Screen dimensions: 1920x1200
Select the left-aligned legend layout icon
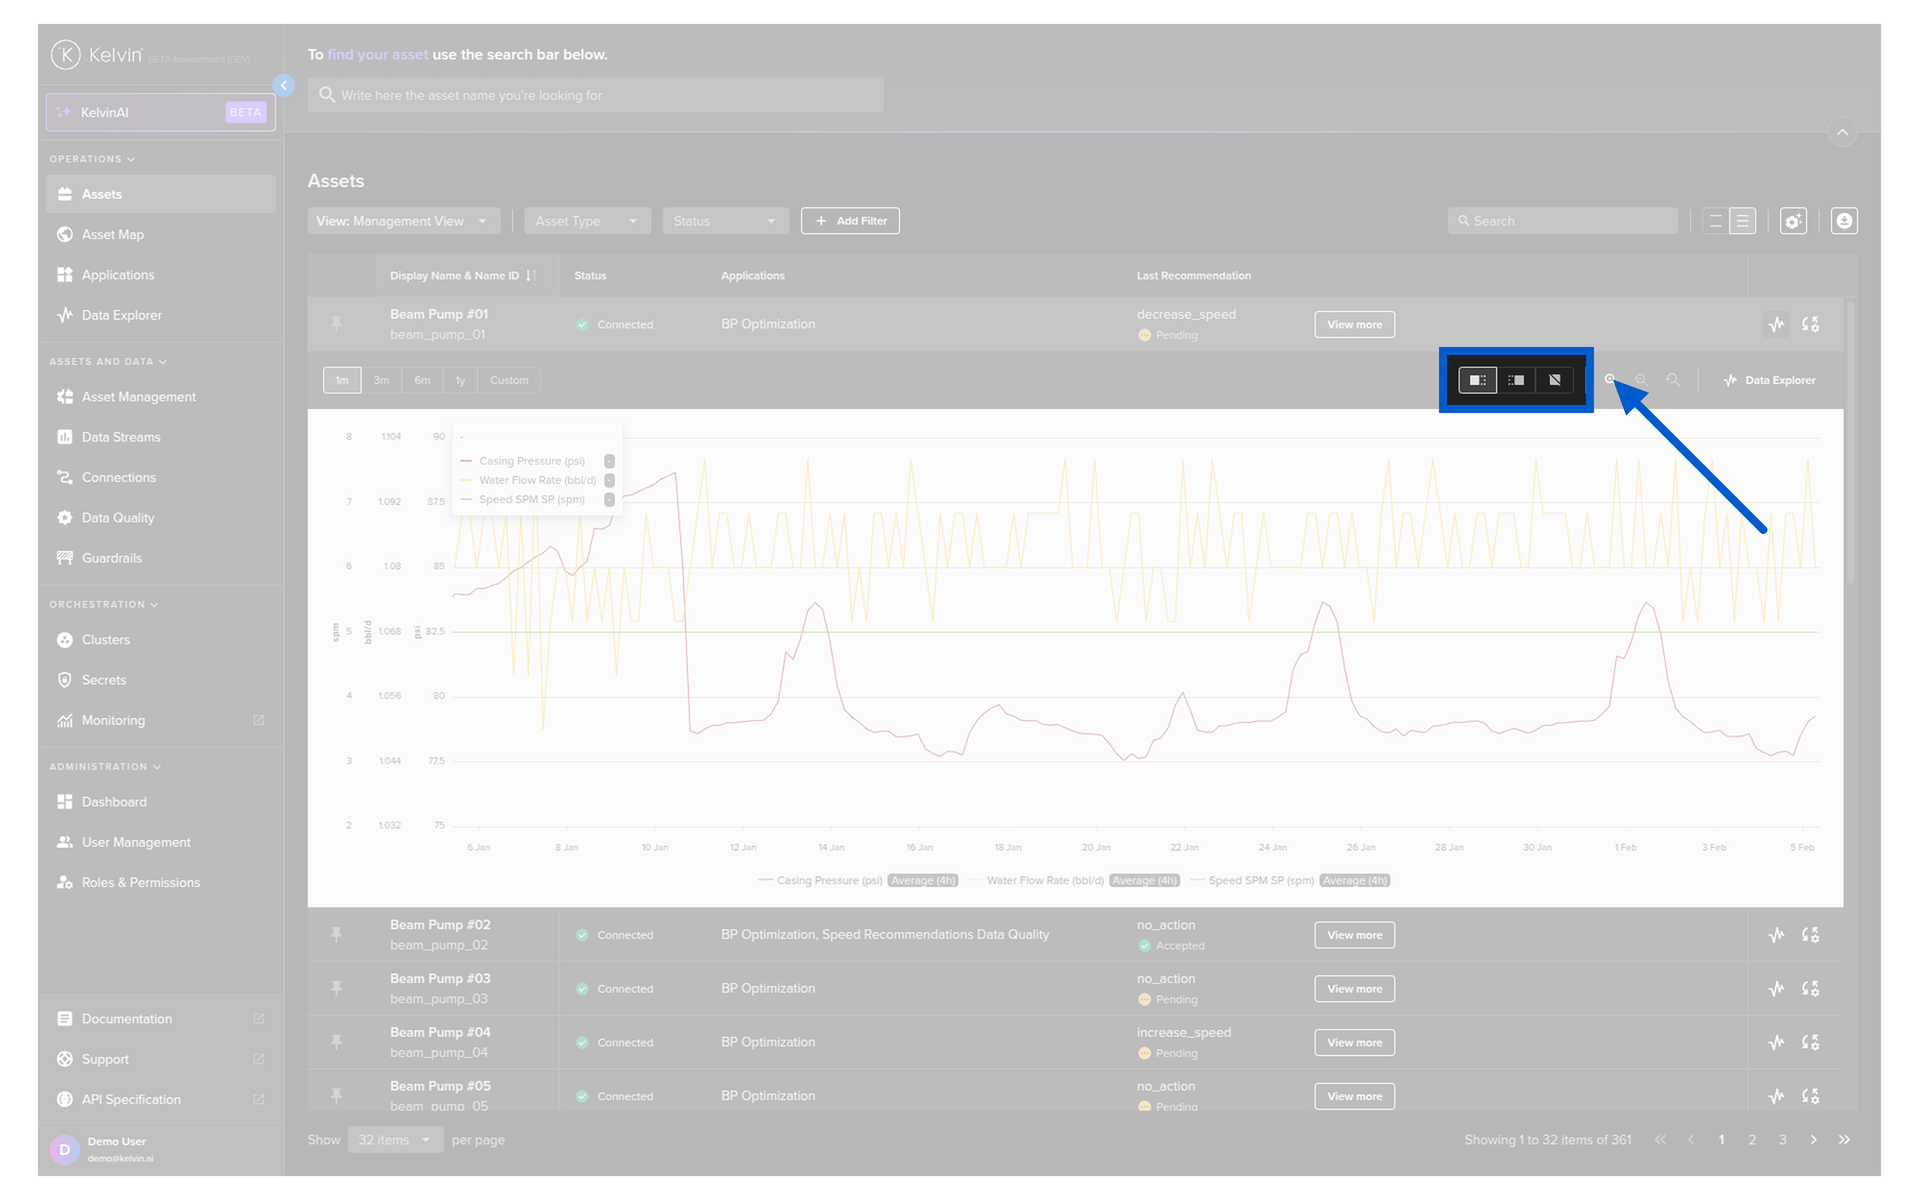click(1477, 380)
